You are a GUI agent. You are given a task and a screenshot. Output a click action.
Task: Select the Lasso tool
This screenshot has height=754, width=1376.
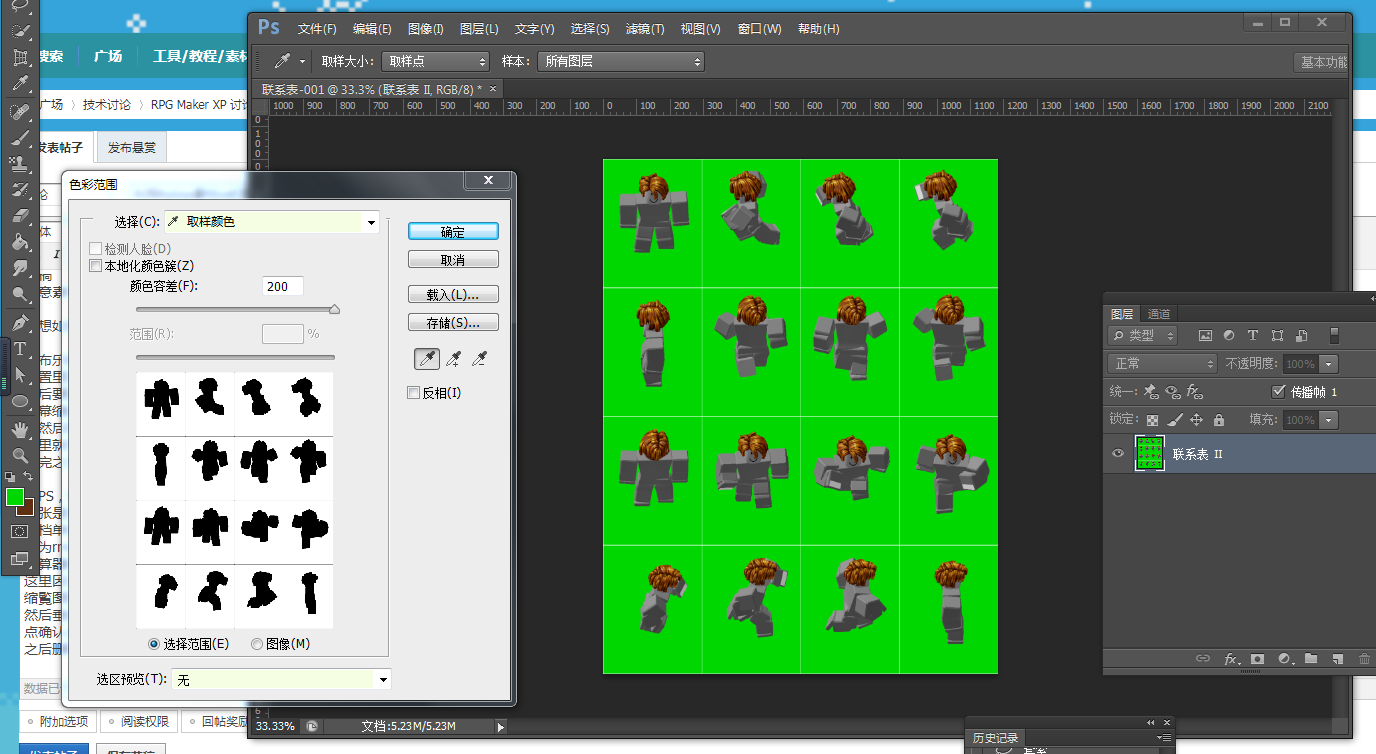click(x=19, y=5)
